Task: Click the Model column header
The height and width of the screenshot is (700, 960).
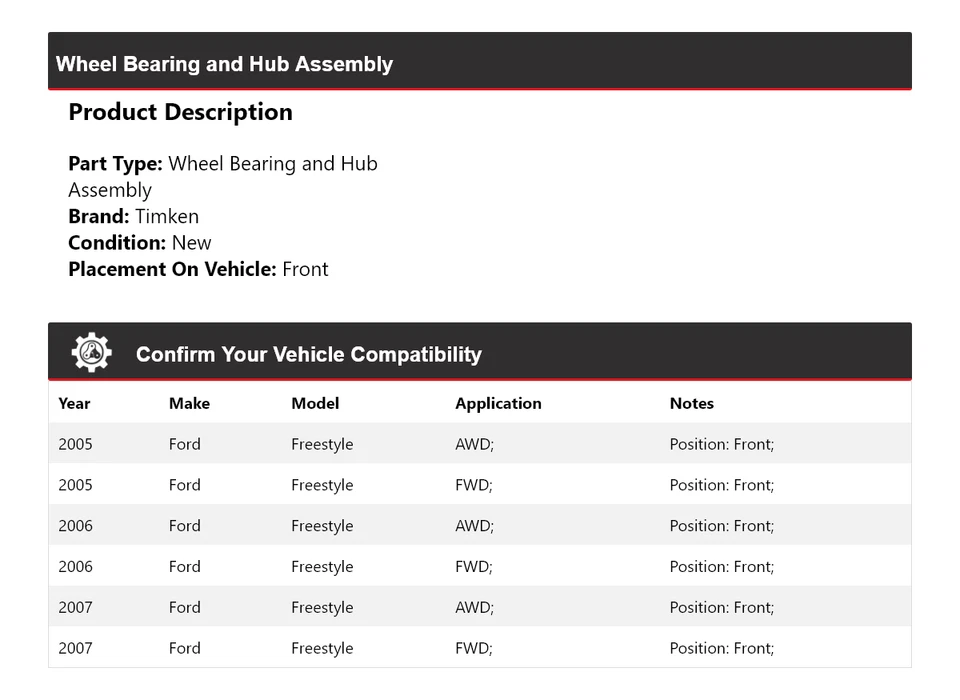Action: click(315, 404)
